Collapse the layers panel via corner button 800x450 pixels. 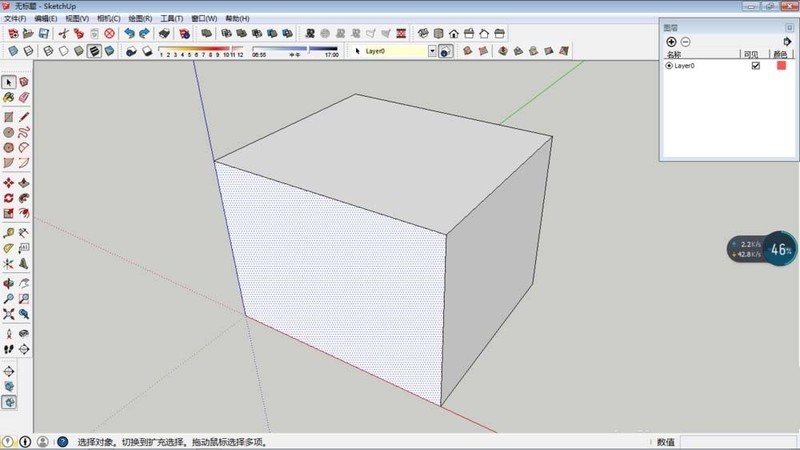[789, 27]
